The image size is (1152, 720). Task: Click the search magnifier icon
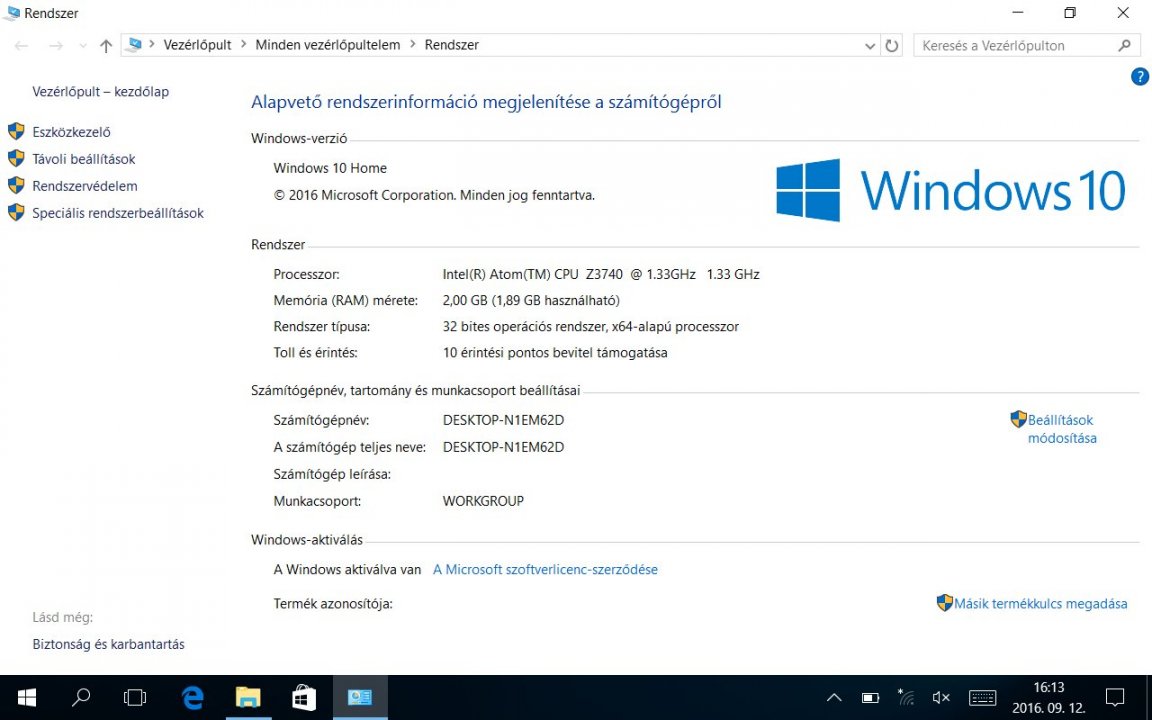[x=1124, y=46]
